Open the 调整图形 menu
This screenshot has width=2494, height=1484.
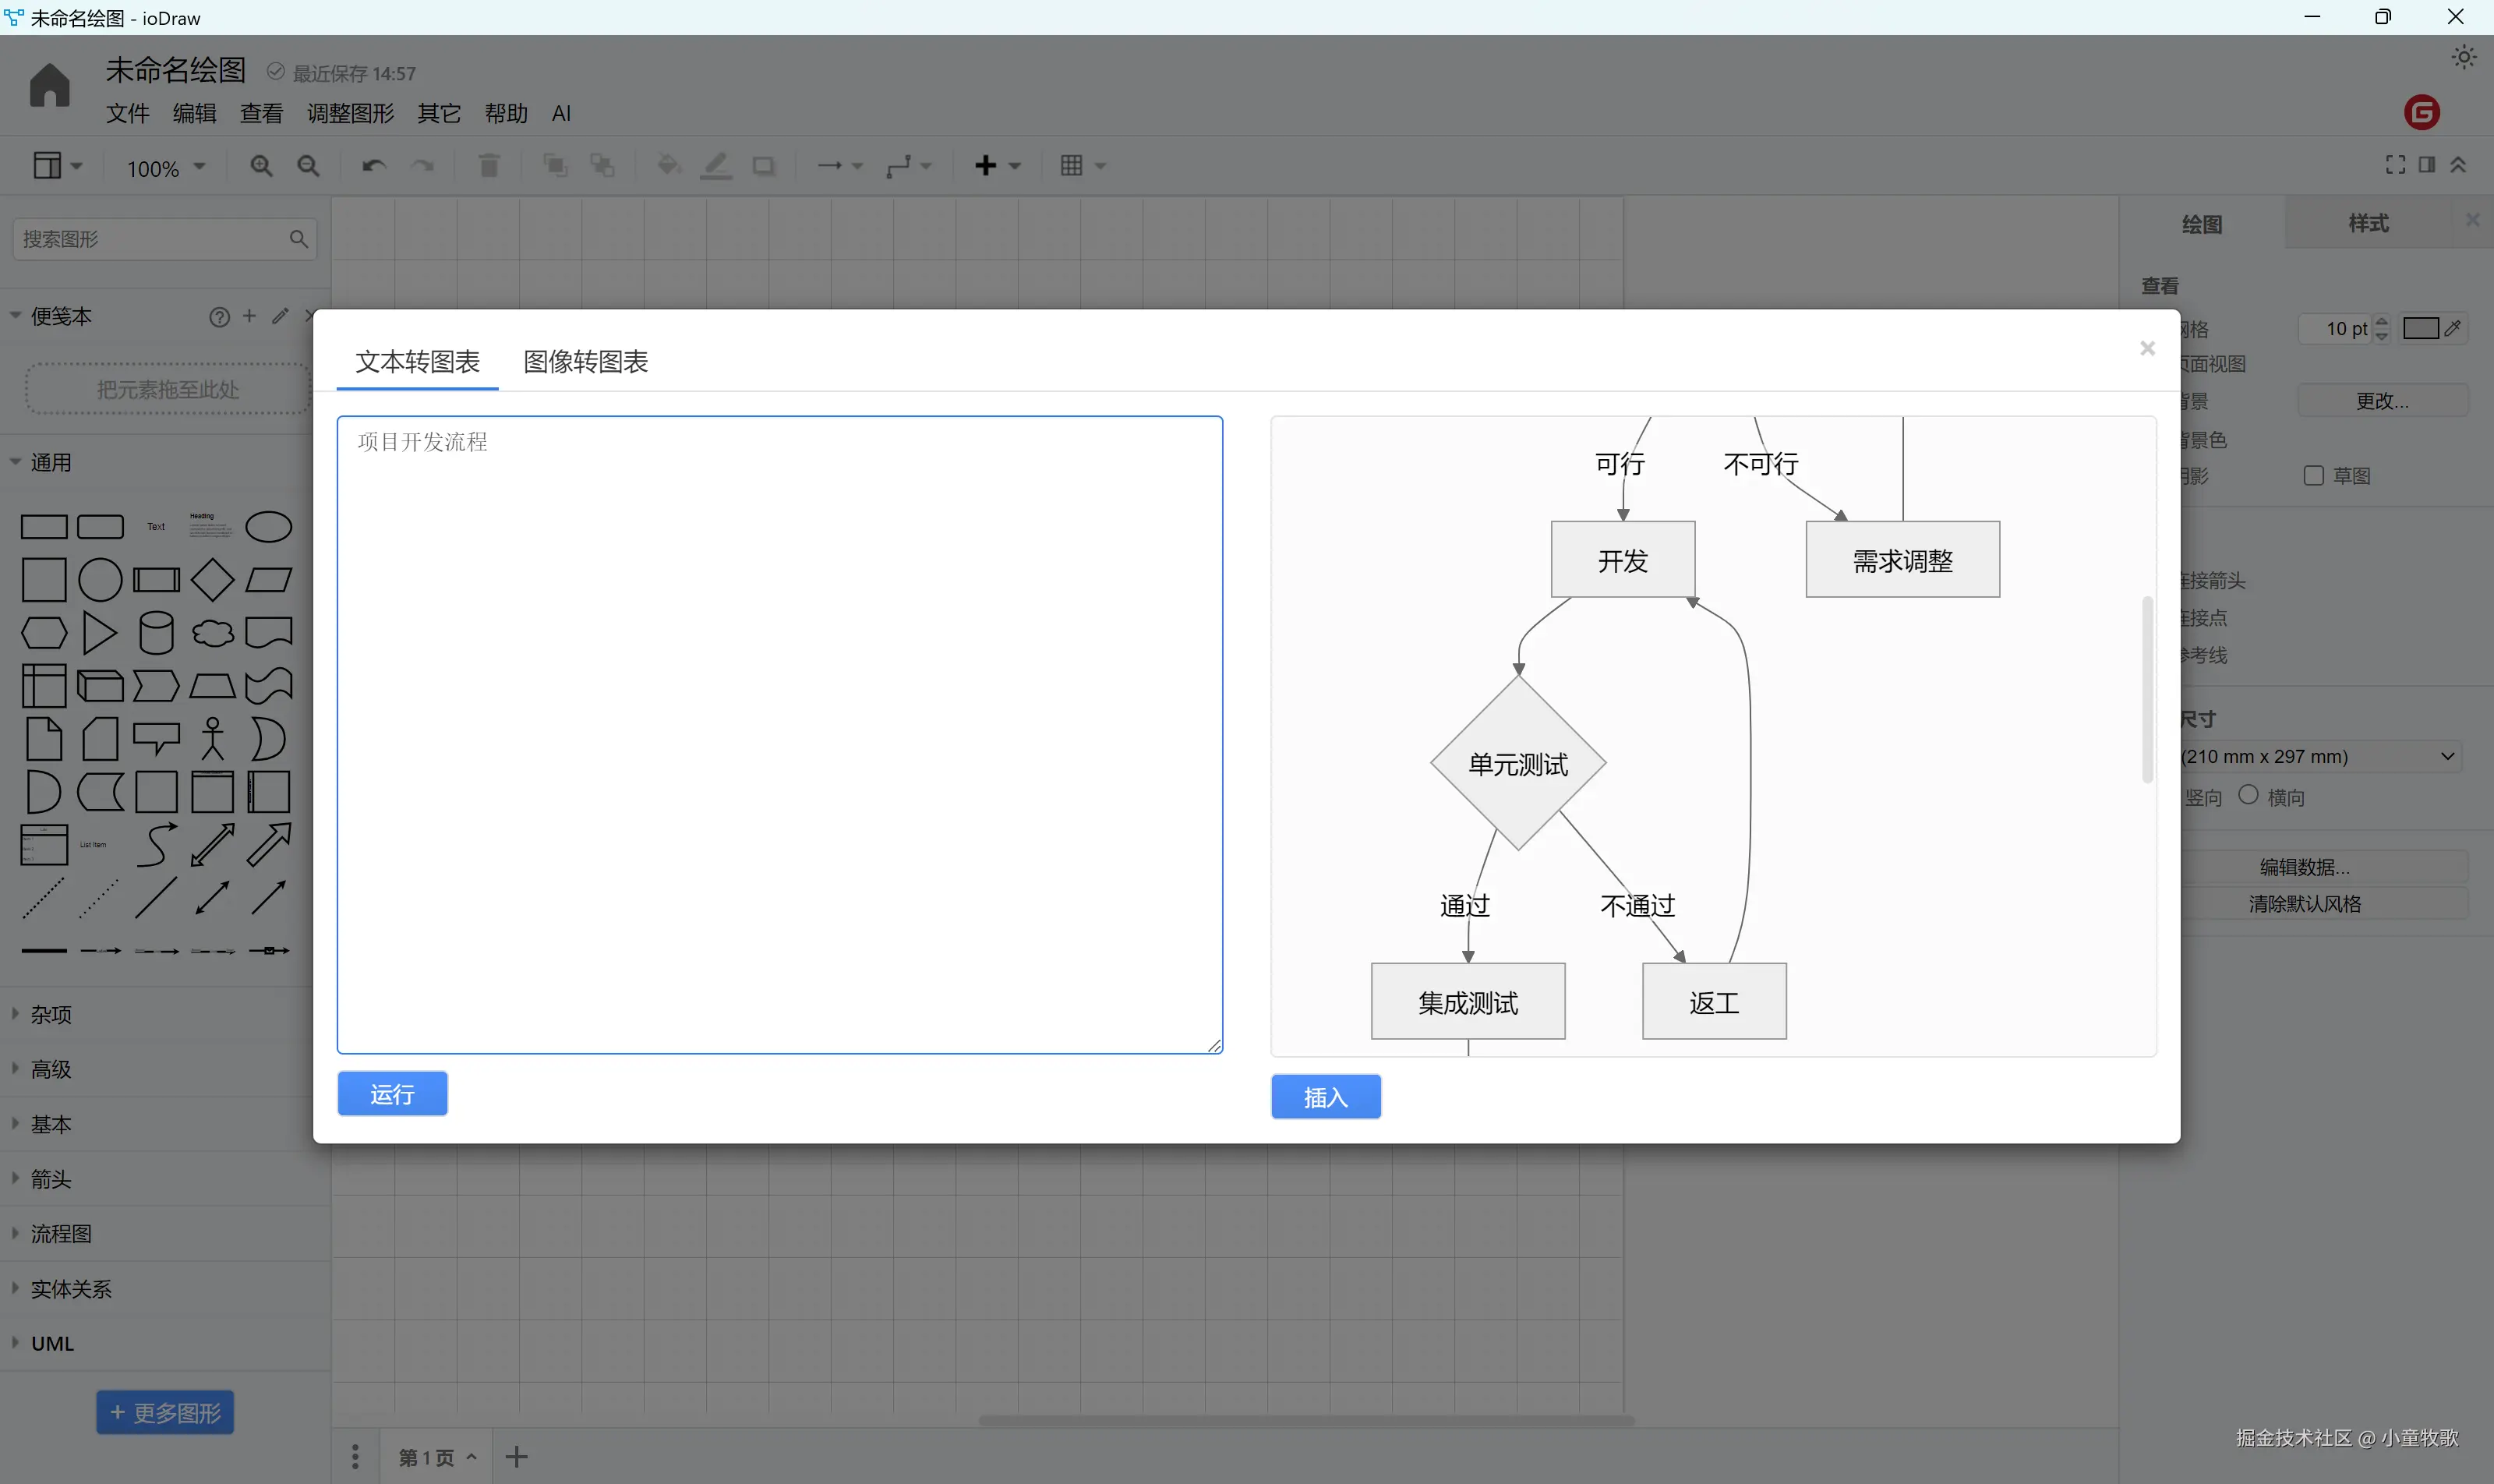point(350,113)
